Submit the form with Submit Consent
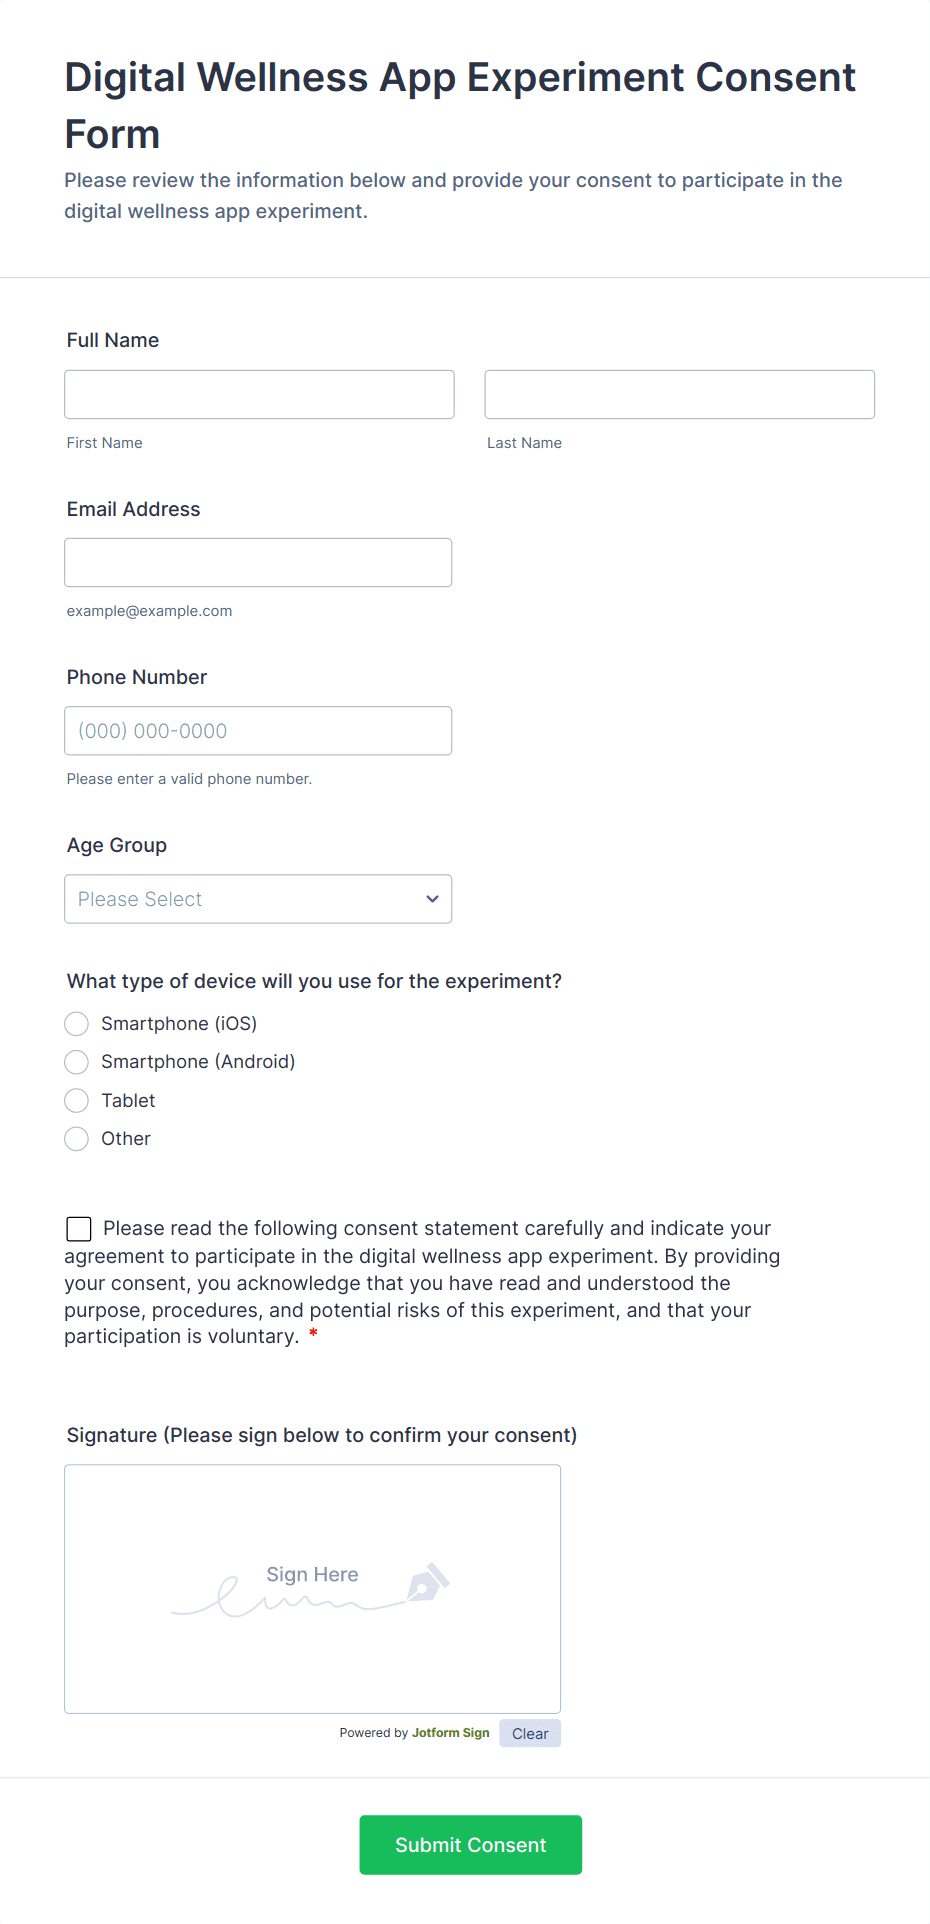930x1924 pixels. point(471,1845)
